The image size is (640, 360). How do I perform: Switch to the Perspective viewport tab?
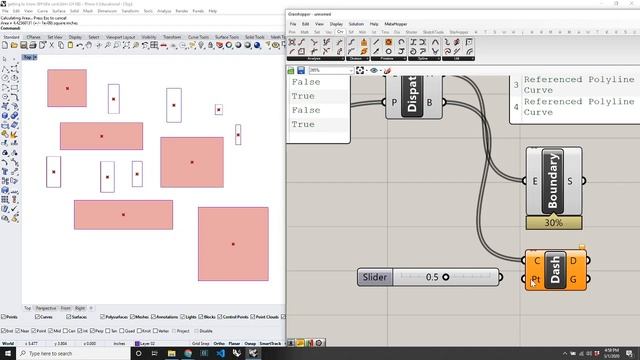tap(46, 308)
